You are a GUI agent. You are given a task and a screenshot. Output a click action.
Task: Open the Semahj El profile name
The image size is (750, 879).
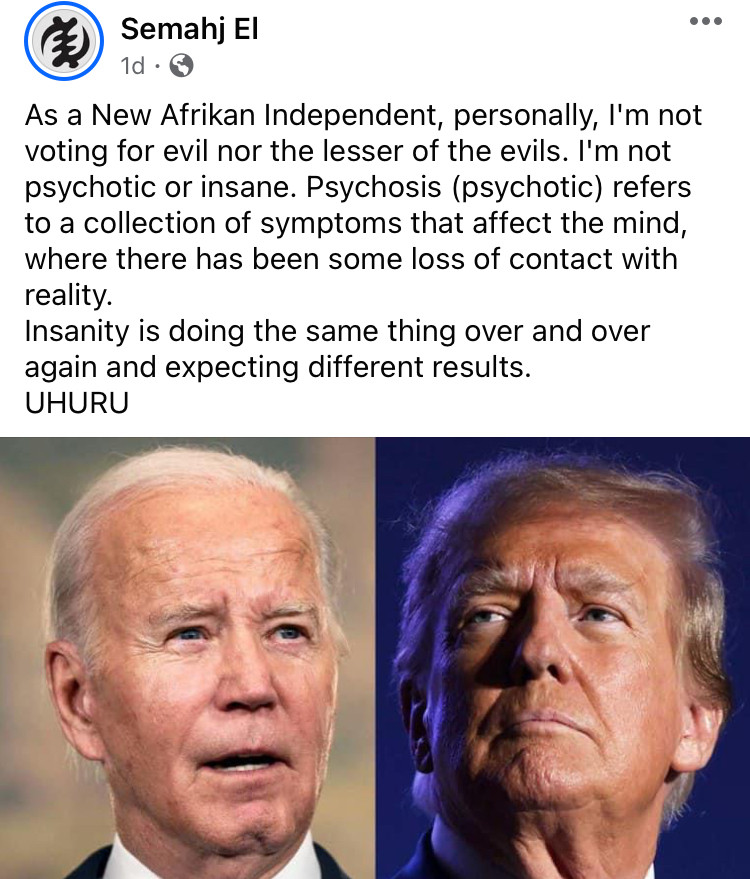[189, 29]
